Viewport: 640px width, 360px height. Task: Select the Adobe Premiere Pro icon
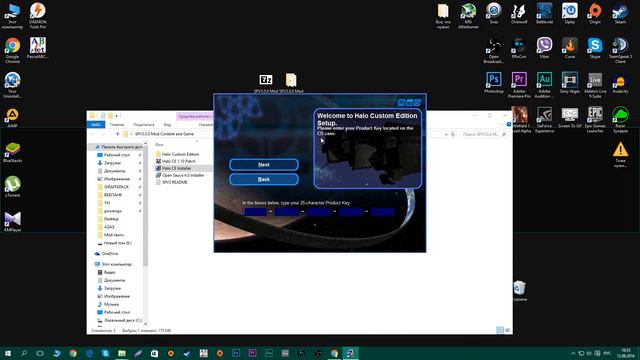[x=519, y=85]
